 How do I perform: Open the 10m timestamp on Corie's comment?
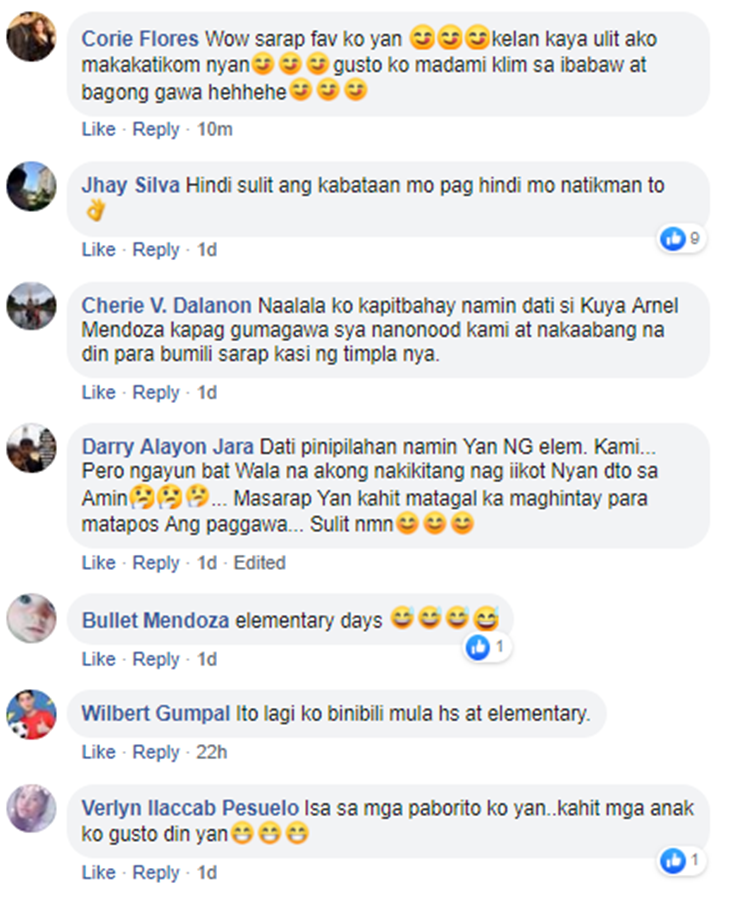(215, 129)
